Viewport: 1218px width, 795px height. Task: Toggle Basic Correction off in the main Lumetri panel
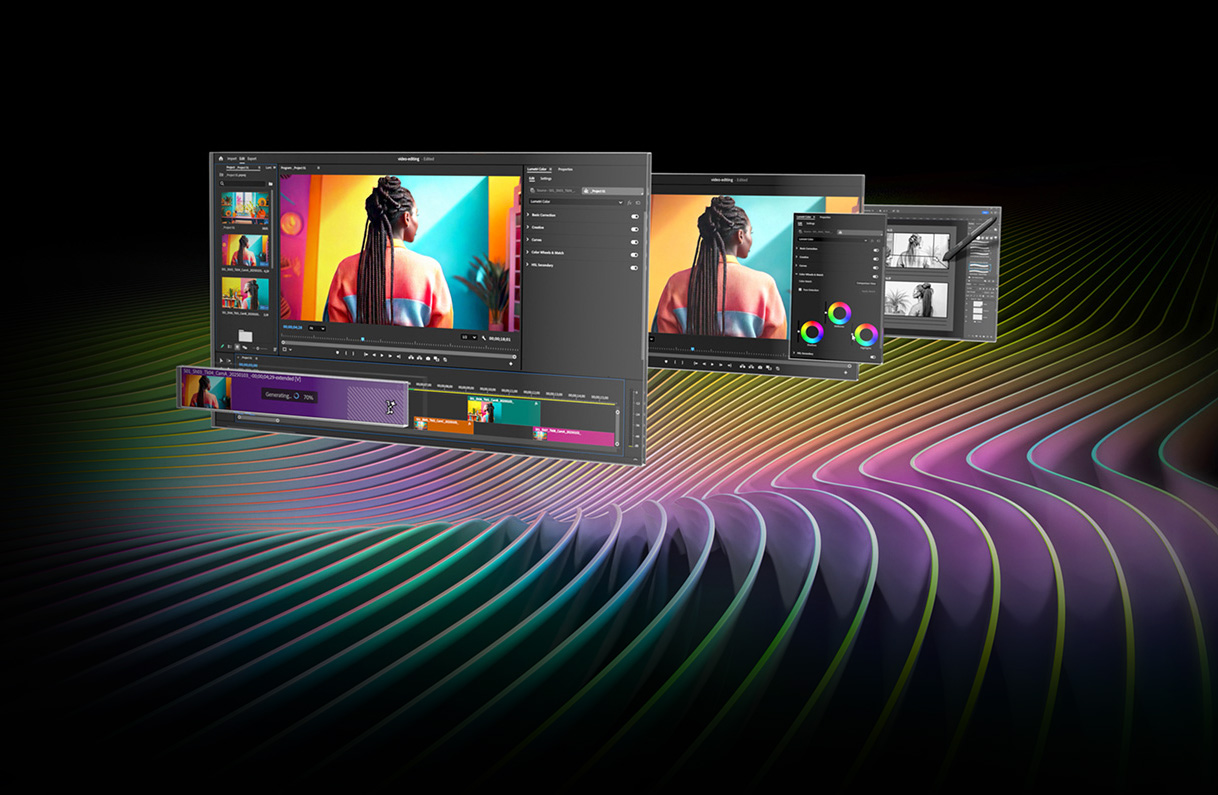click(x=634, y=215)
